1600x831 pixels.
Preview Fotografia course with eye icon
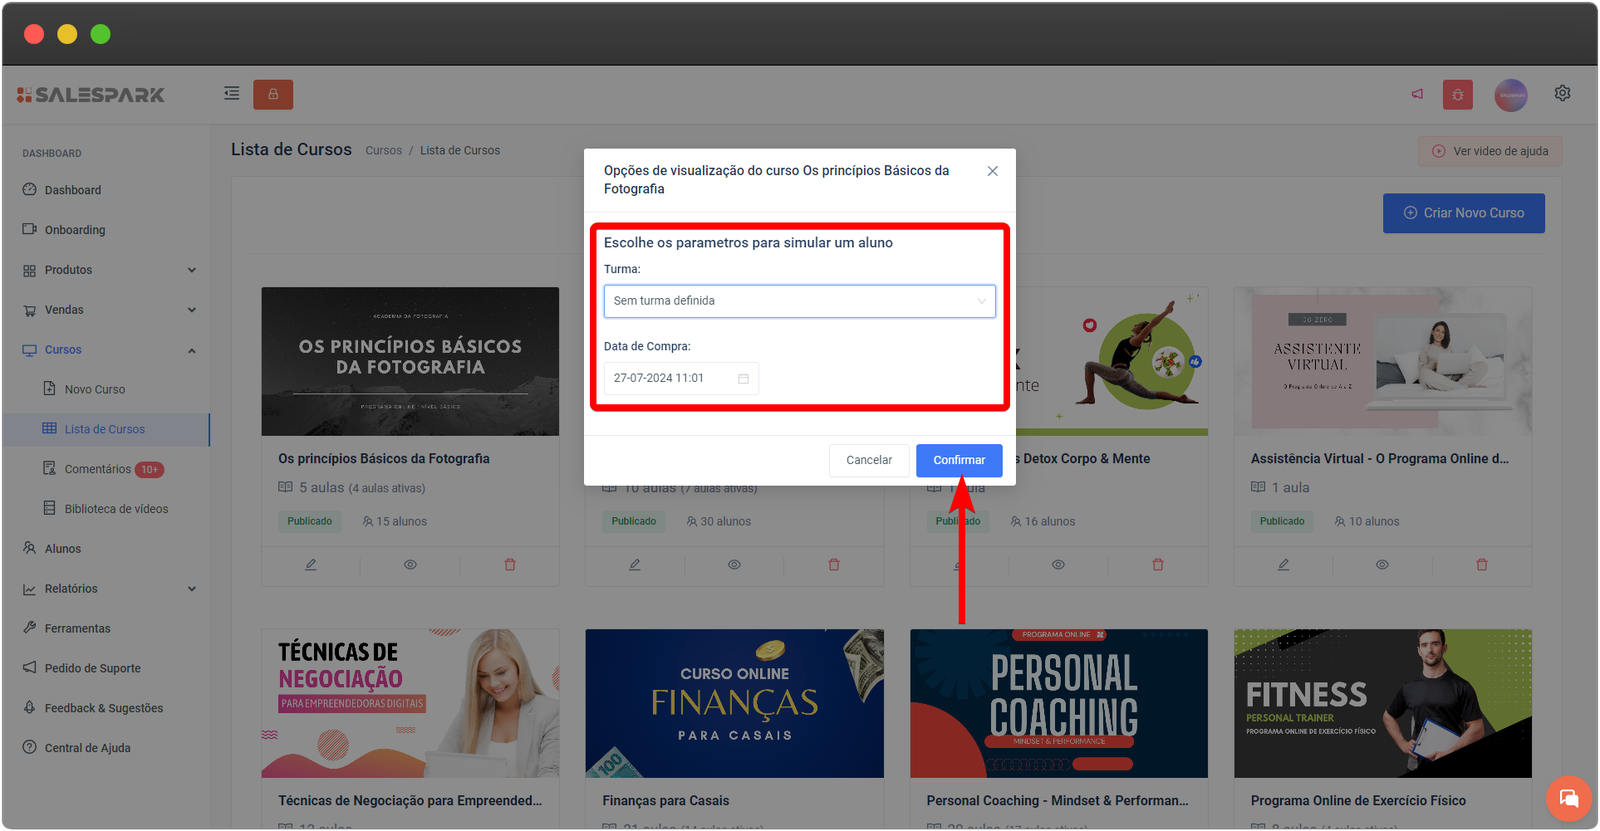click(x=410, y=565)
